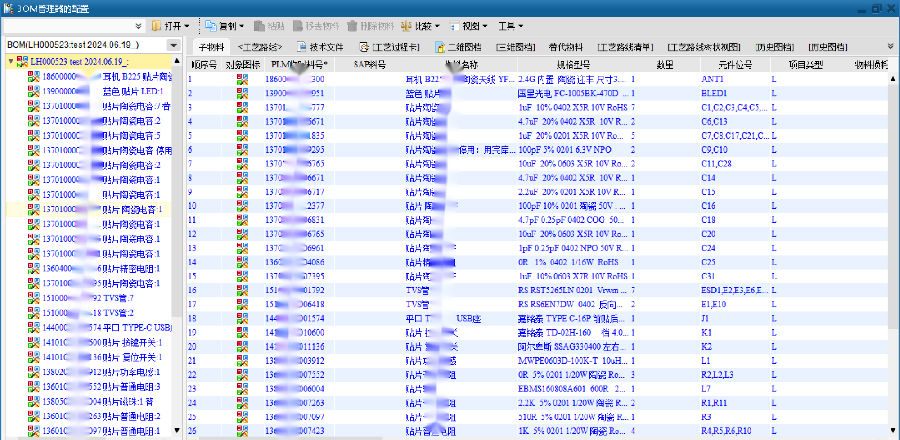
Task: Click the 视图 view icon in toolbar
Action: click(454, 26)
